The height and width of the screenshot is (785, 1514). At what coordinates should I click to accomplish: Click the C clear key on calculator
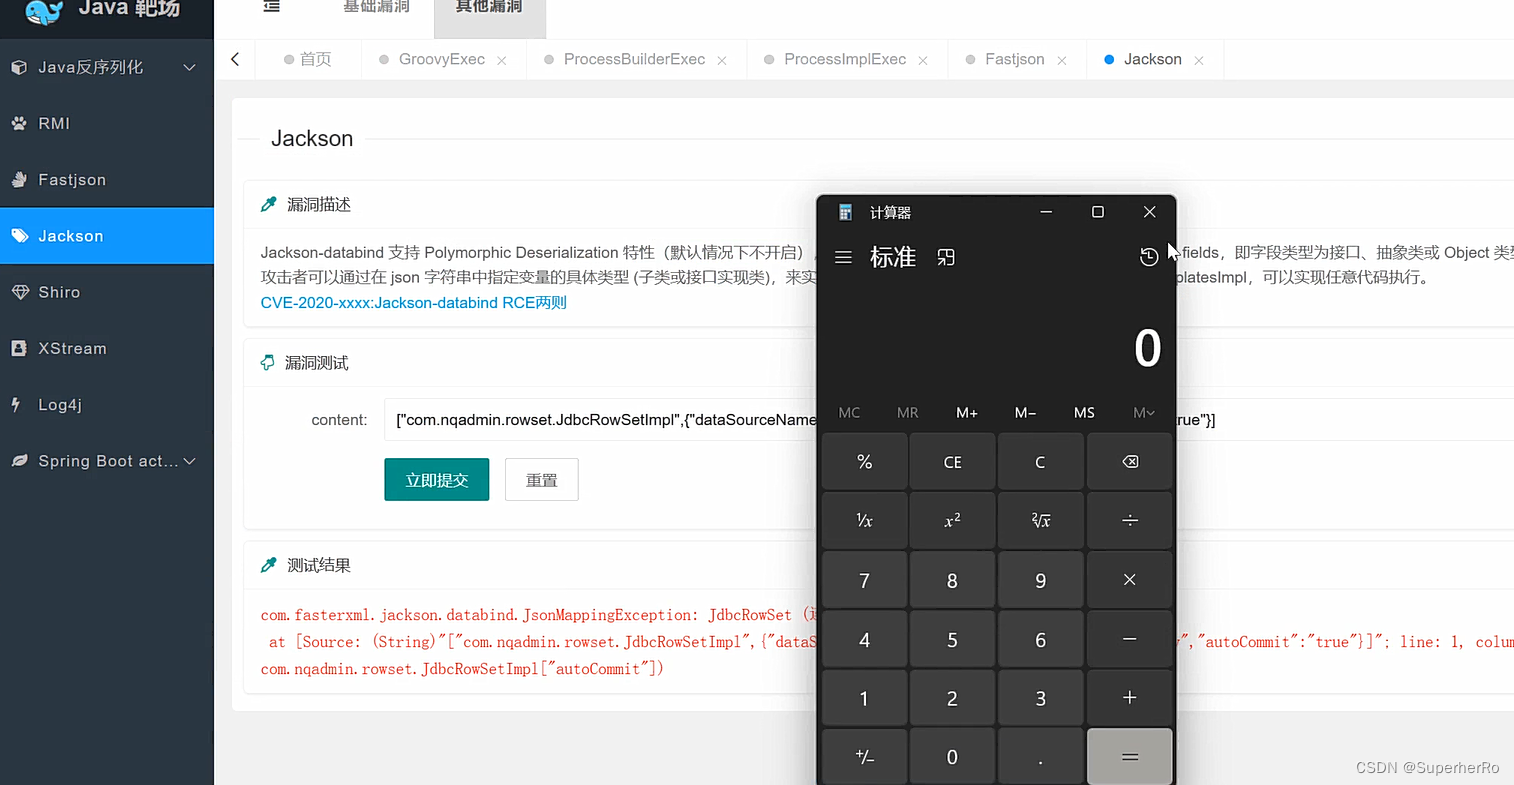(1040, 462)
